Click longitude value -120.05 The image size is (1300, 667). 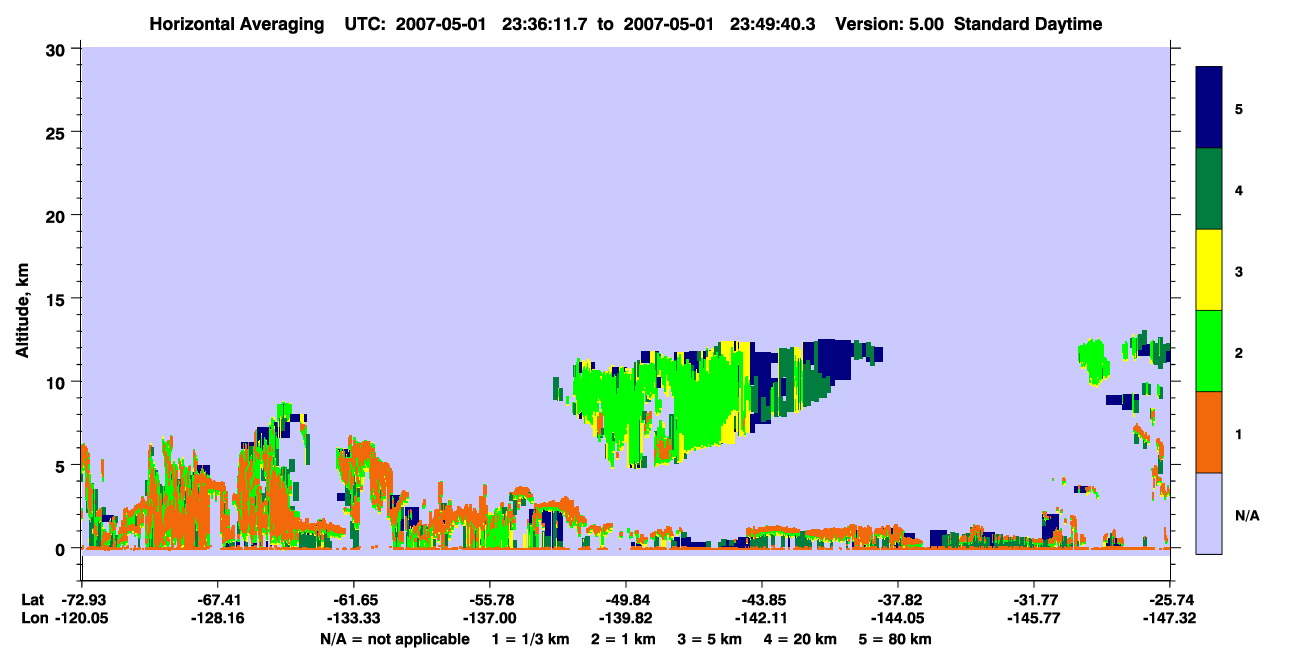[81, 618]
